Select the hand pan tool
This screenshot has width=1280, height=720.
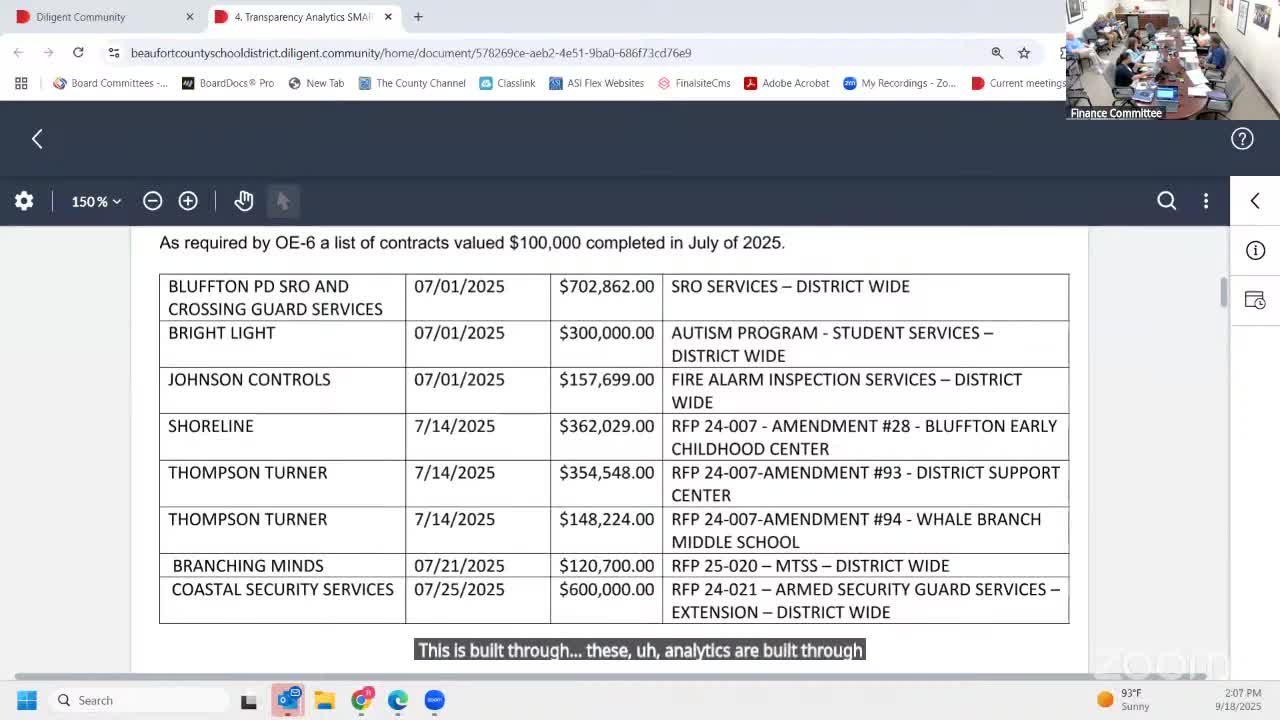click(x=244, y=201)
